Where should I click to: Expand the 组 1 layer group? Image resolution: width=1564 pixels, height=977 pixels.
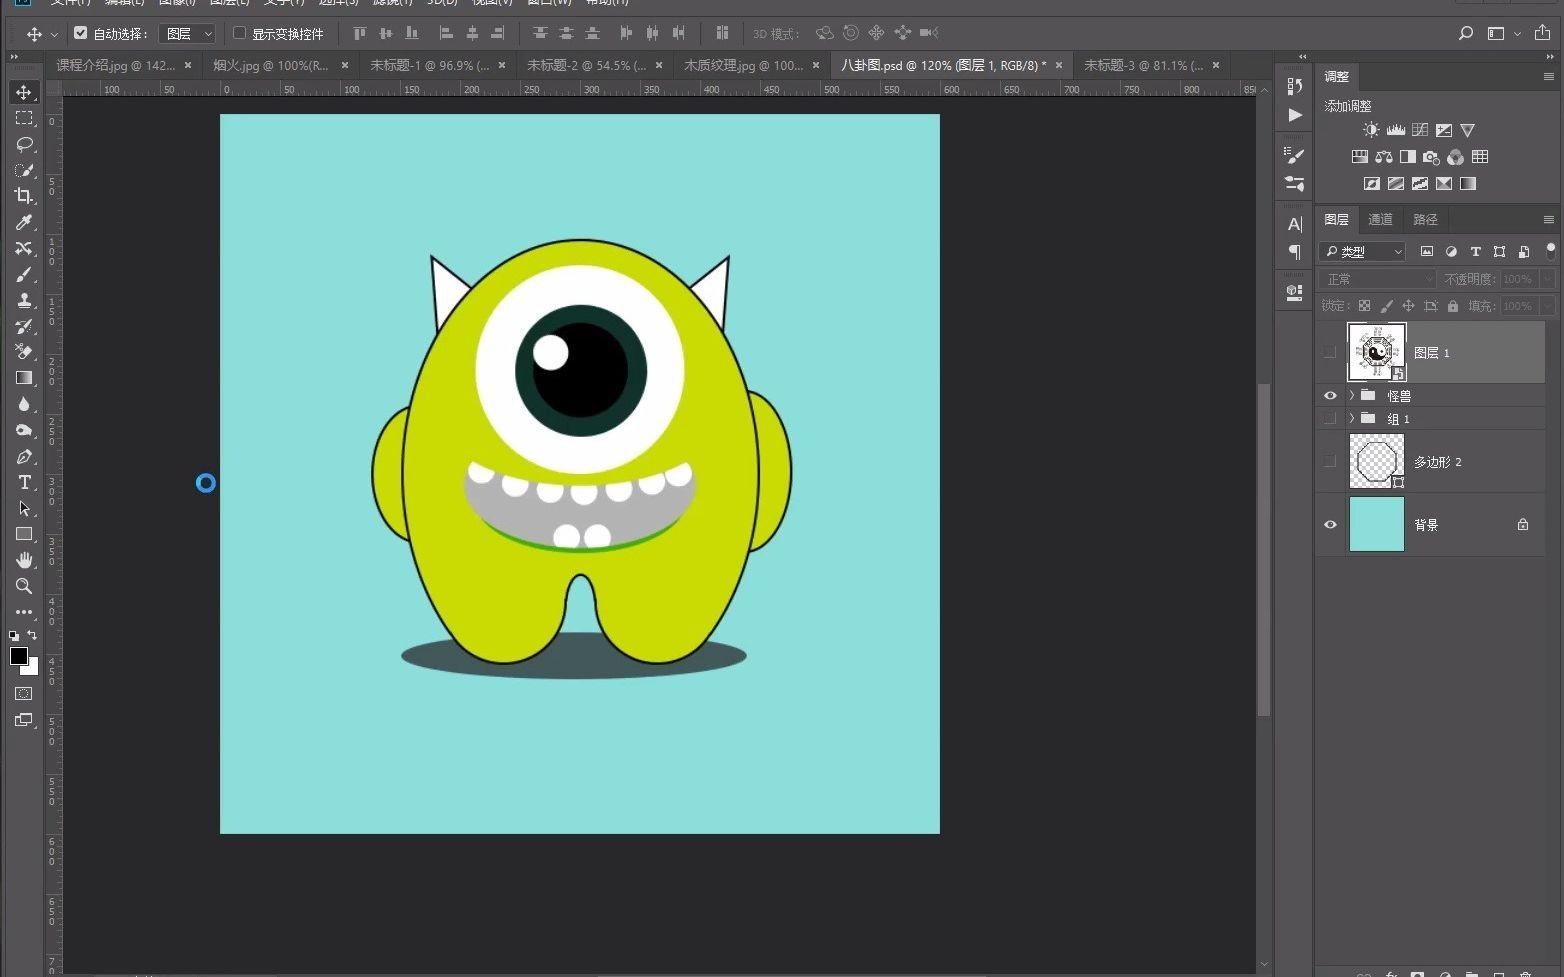click(1352, 418)
